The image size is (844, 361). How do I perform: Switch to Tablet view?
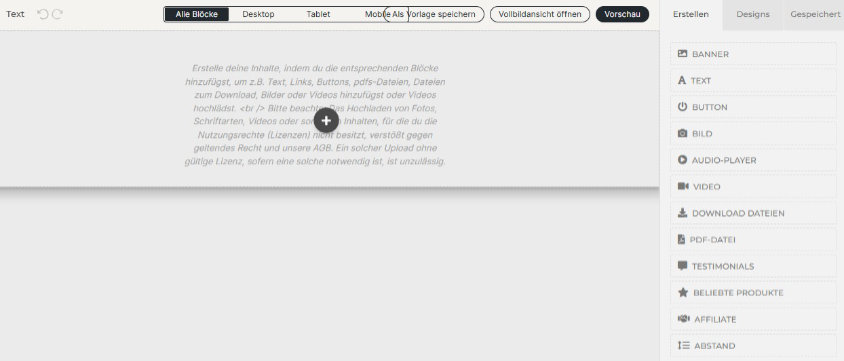tap(318, 15)
